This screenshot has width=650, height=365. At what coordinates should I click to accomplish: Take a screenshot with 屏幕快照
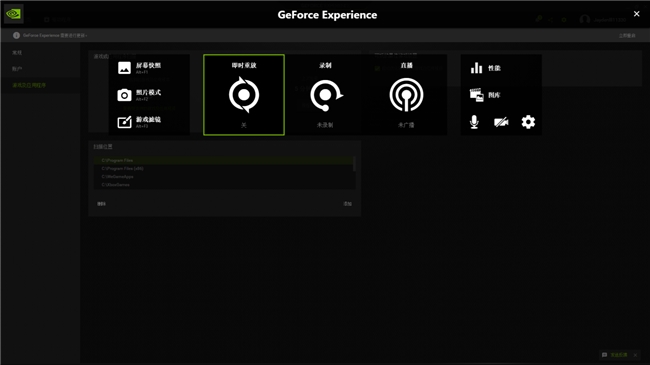140,68
